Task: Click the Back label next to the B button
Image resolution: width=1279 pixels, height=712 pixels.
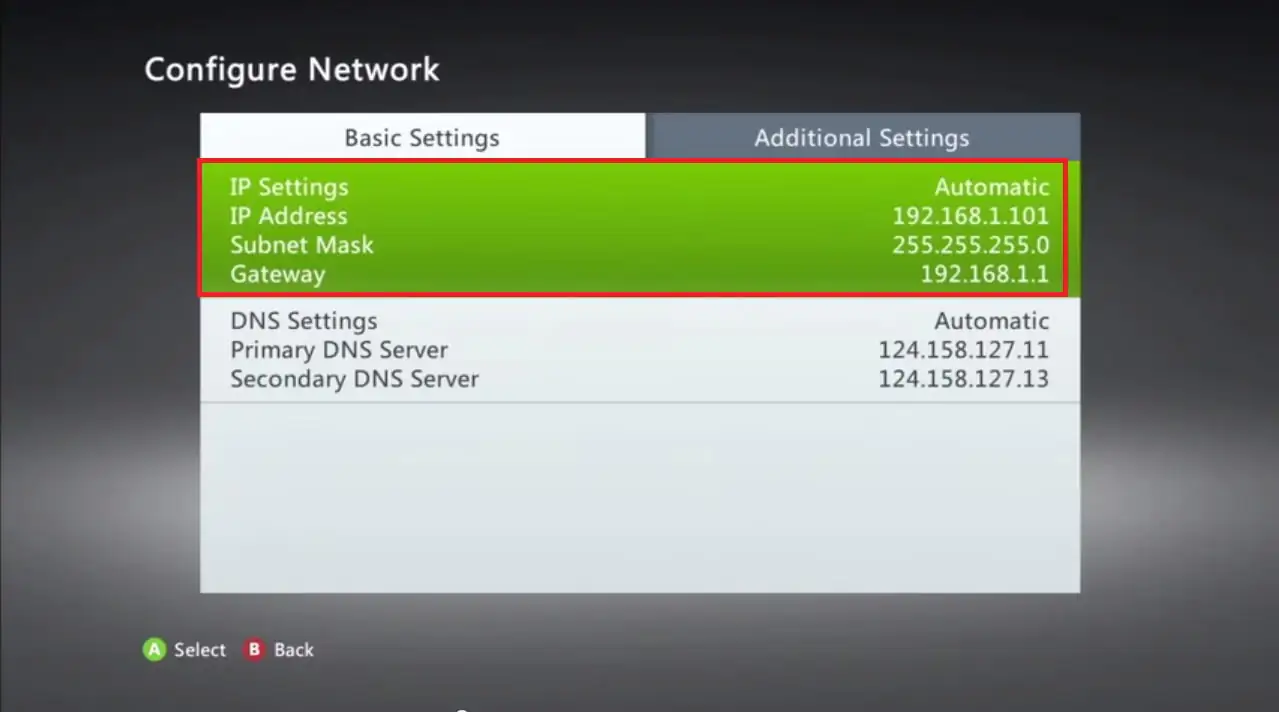Action: tap(294, 650)
